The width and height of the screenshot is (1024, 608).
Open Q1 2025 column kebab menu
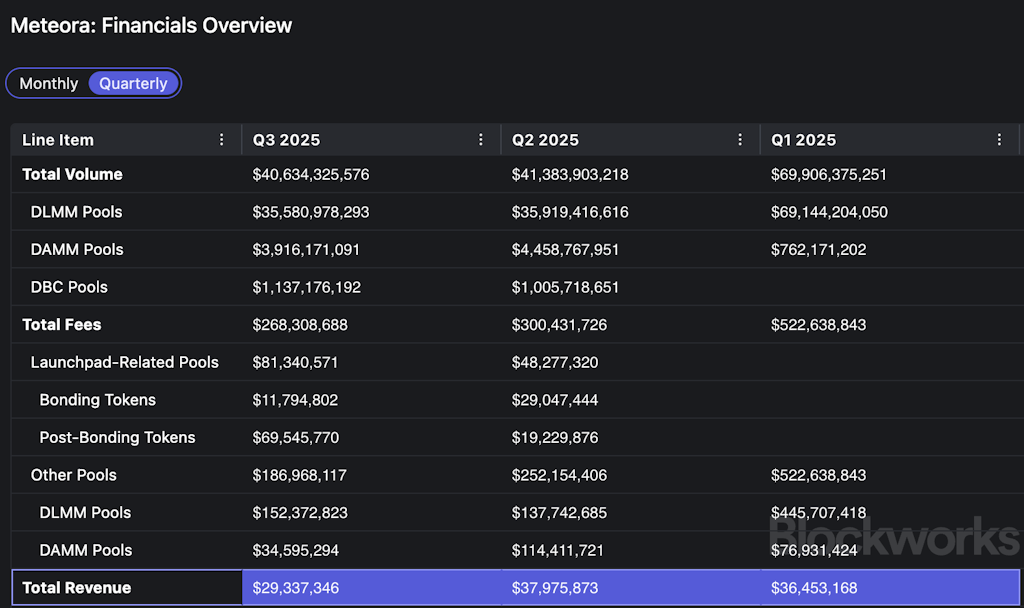pos(999,140)
